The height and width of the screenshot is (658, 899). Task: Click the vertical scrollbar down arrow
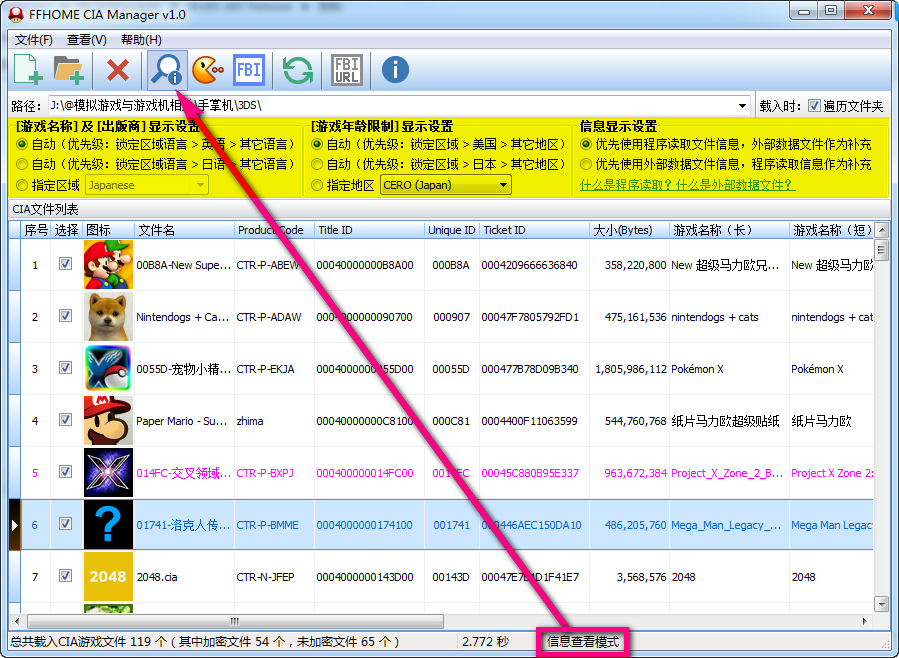coord(882,604)
